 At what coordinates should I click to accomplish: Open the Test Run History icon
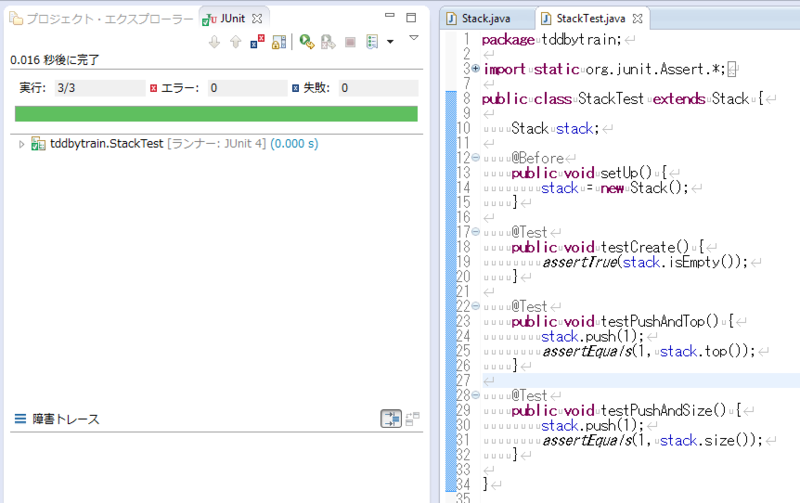[372, 42]
